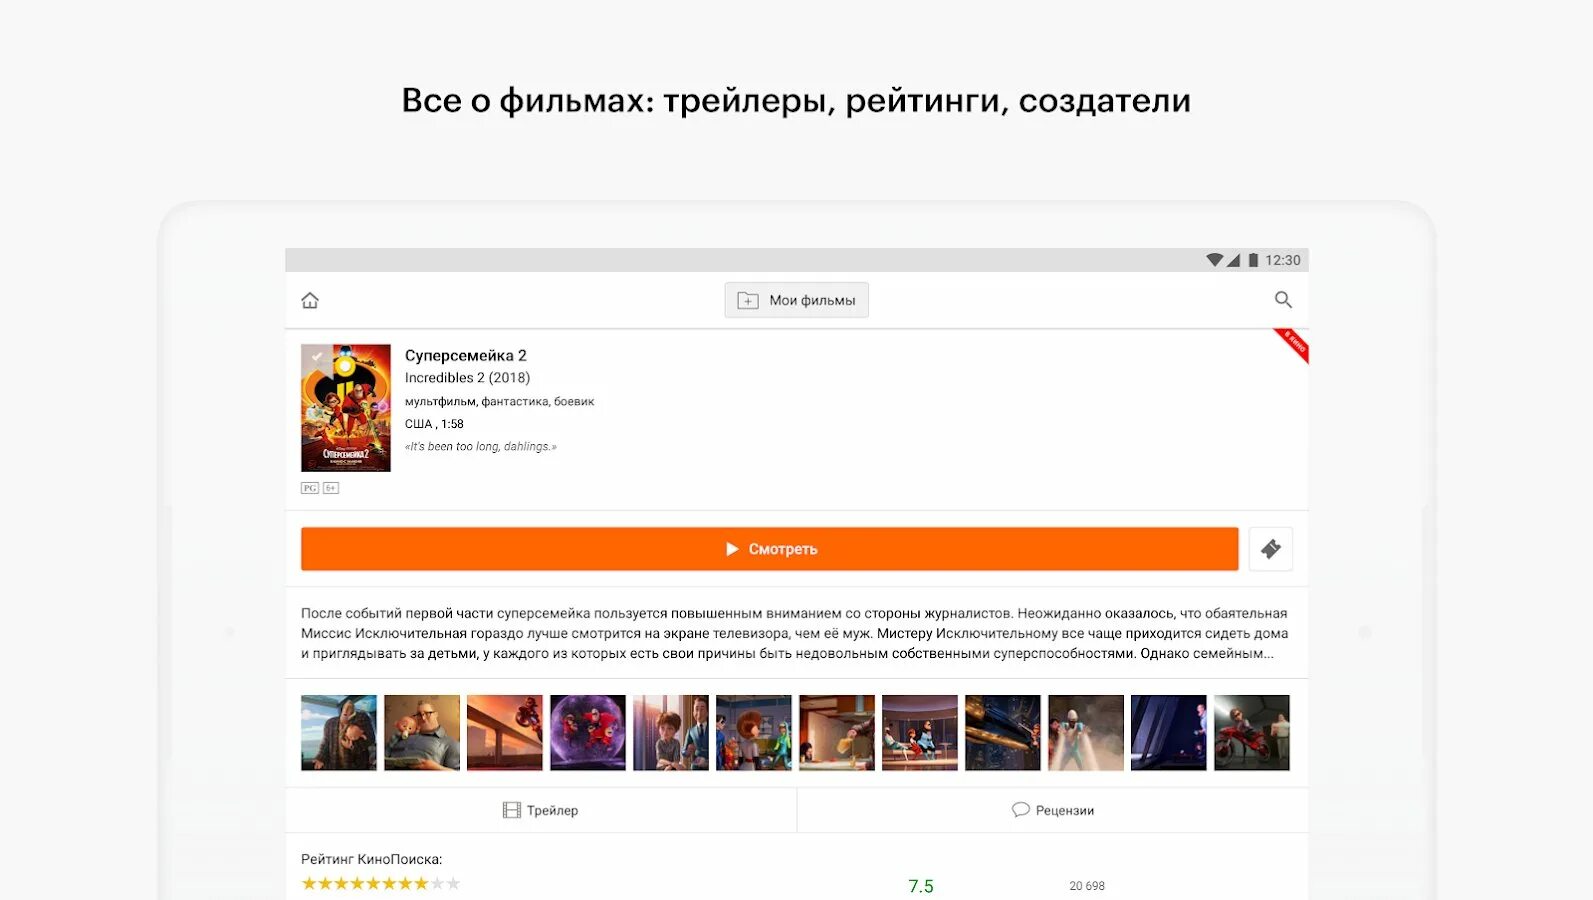Screen dimensions: 1593x900
Task: Open the Мои фильмы folder button
Action: click(796, 300)
